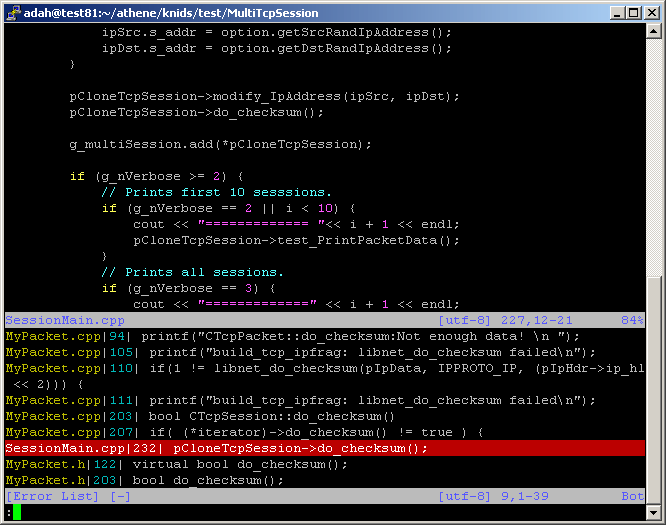Click the Bot indicator in Error List status
666x525 pixels.
632,496
